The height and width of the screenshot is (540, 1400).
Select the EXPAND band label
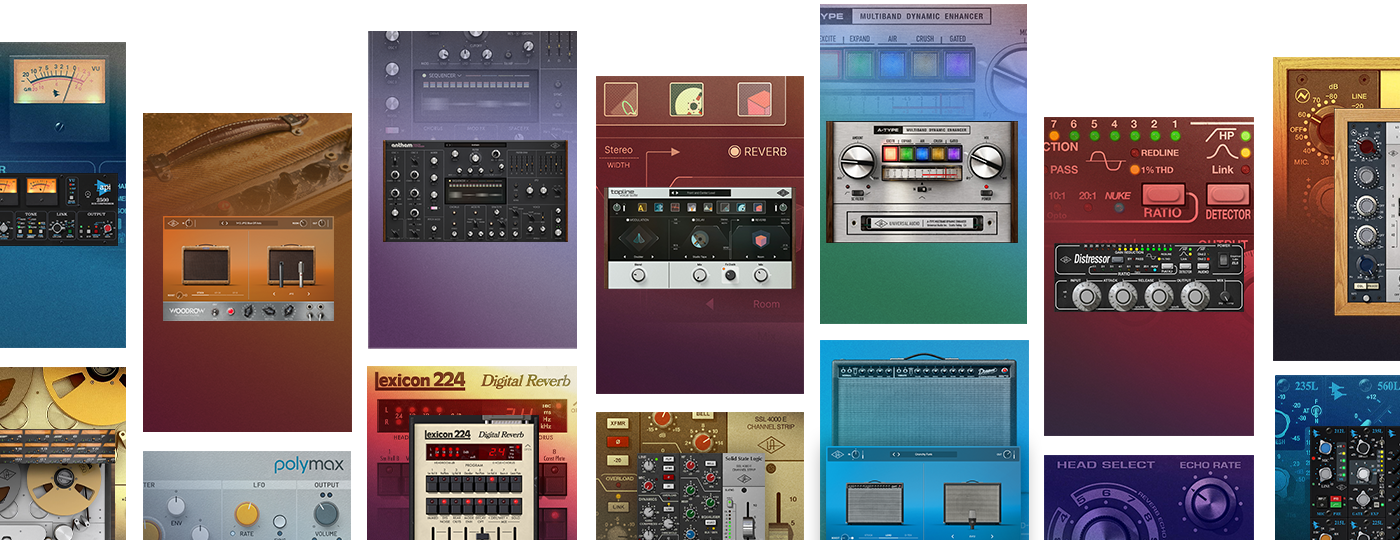859,38
